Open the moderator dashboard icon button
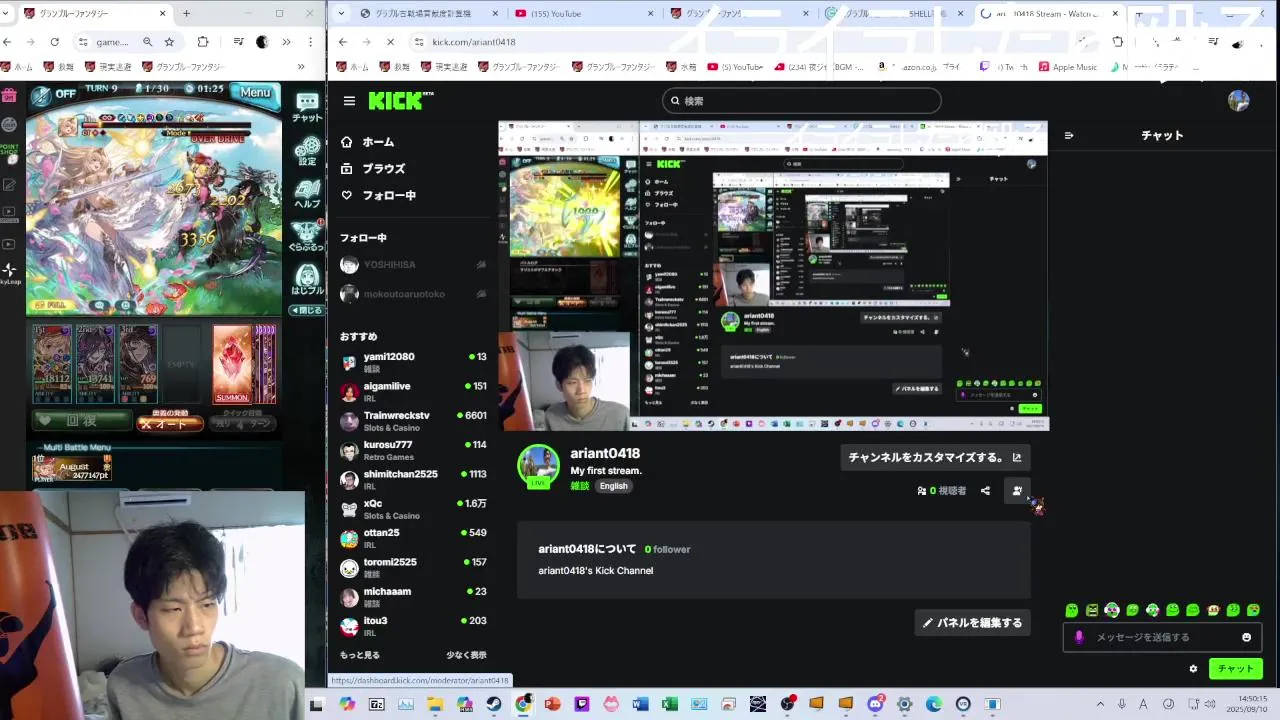This screenshot has width=1280, height=720. click(1017, 491)
